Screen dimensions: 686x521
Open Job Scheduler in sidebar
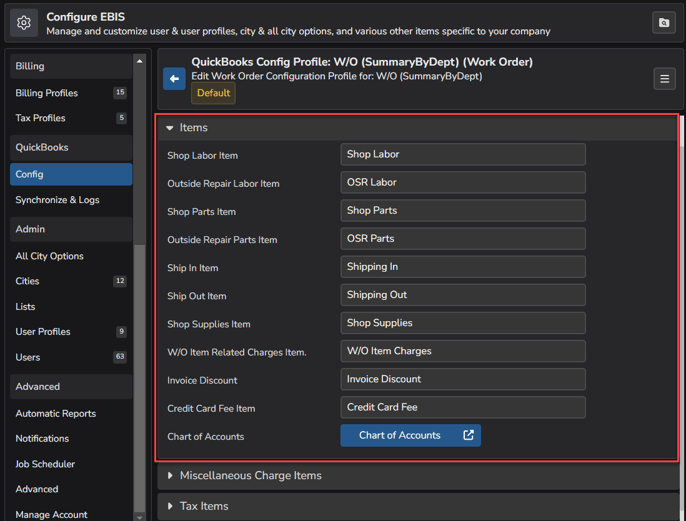(x=45, y=464)
